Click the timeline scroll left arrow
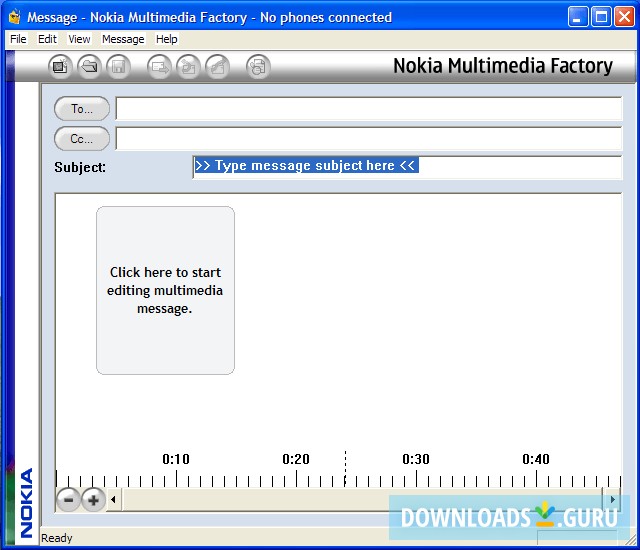640x550 pixels. pyautogui.click(x=113, y=499)
